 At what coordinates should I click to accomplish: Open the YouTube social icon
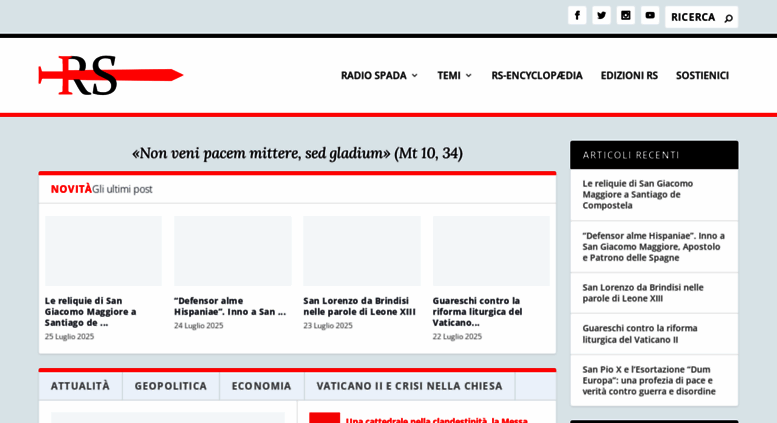pyautogui.click(x=650, y=15)
